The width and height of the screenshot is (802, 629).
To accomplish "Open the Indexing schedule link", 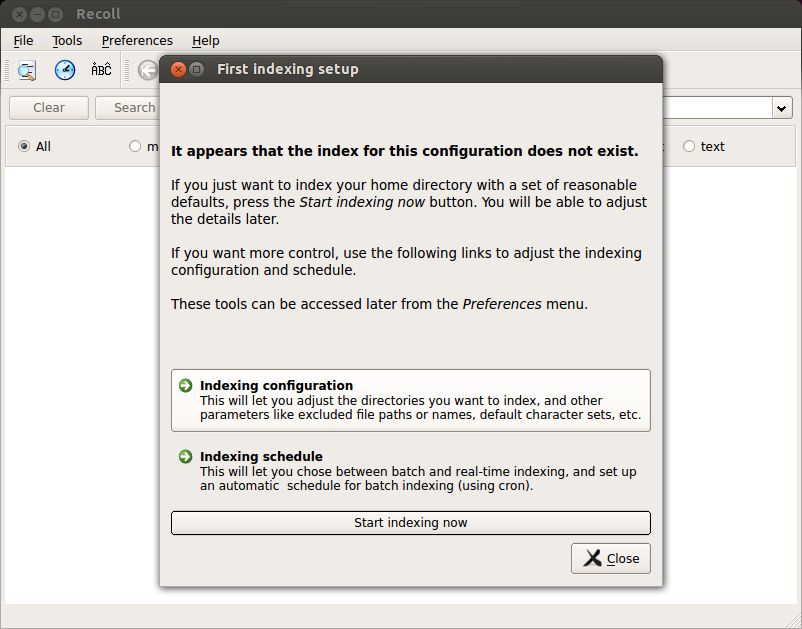I will pyautogui.click(x=411, y=470).
